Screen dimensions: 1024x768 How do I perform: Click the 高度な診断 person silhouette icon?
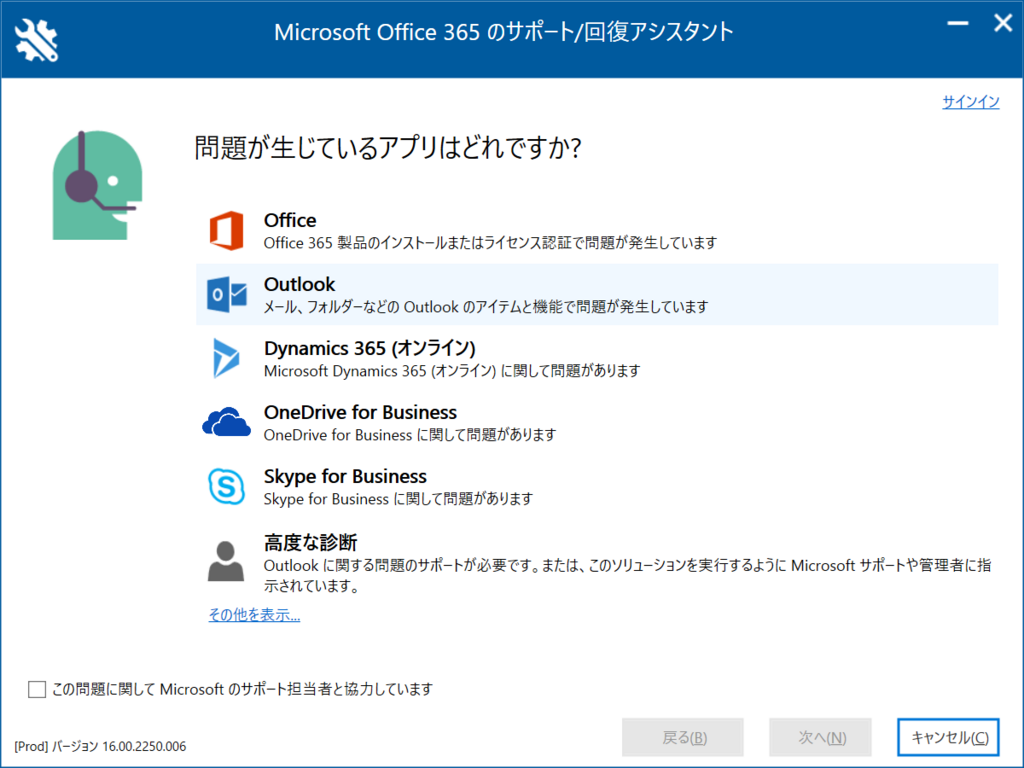[226, 561]
